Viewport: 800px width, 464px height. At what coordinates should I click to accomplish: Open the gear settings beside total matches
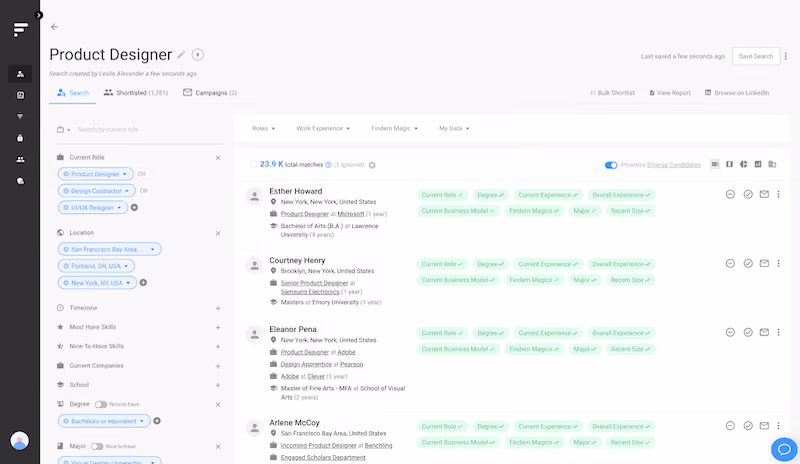372,165
